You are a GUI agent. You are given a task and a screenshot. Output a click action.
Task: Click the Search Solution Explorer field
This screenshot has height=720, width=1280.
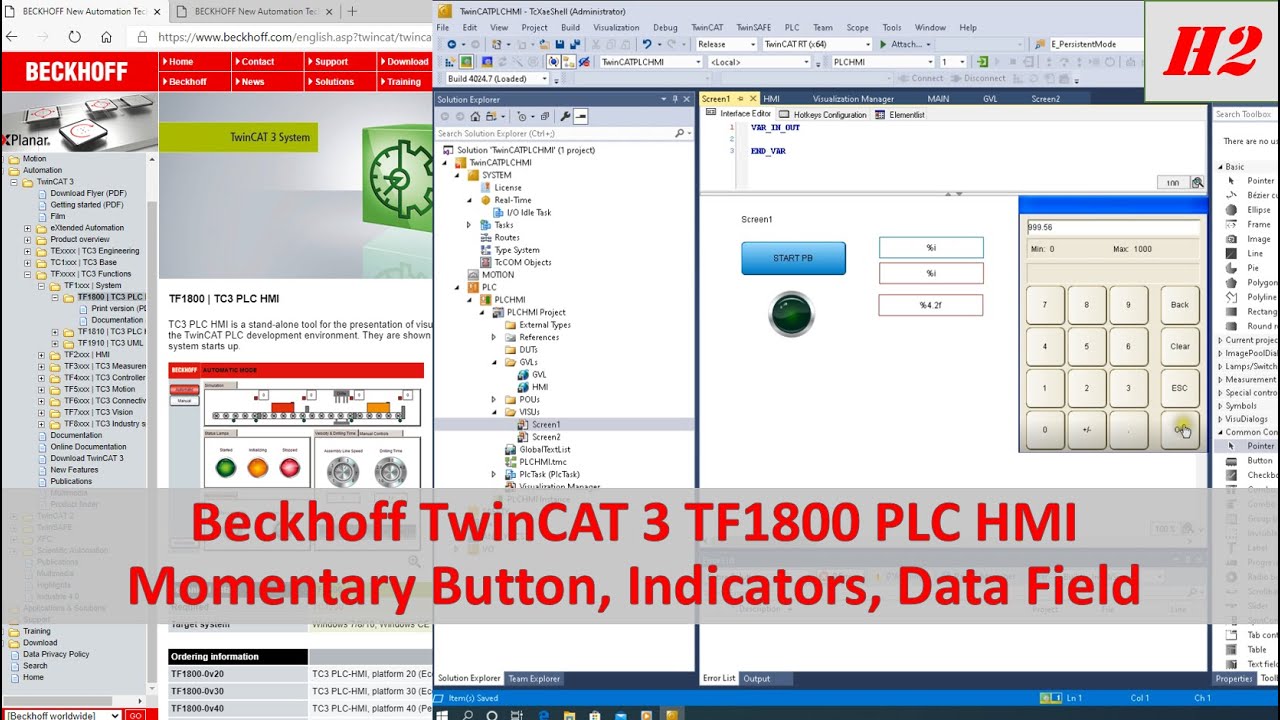point(554,133)
